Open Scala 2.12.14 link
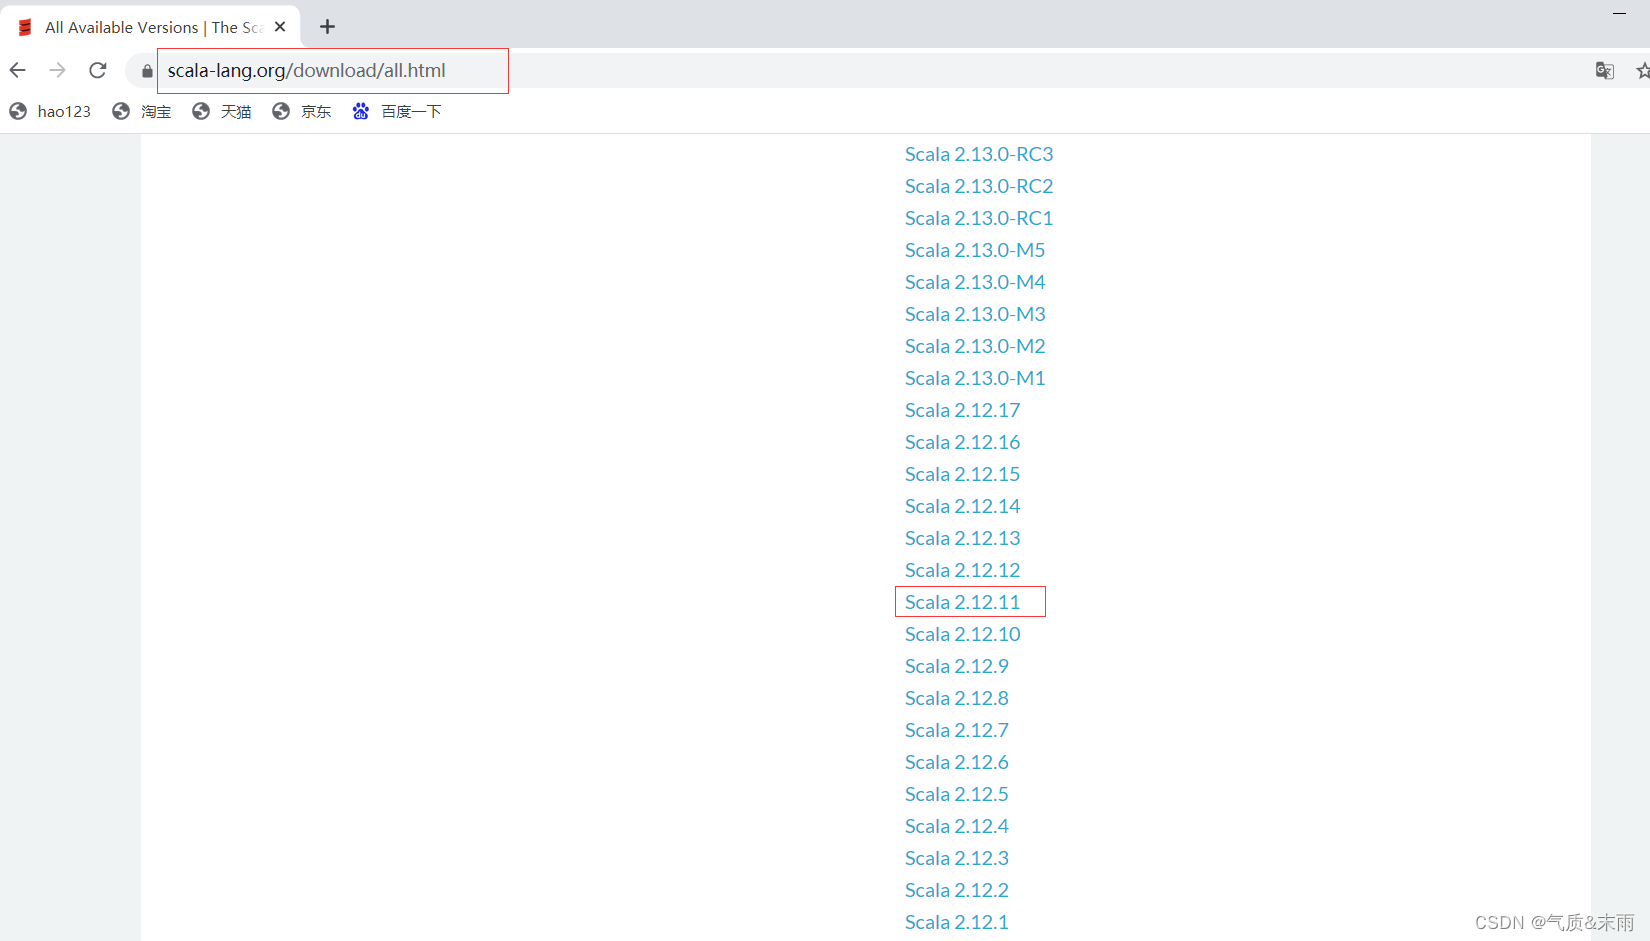The image size is (1650, 941). coord(963,506)
